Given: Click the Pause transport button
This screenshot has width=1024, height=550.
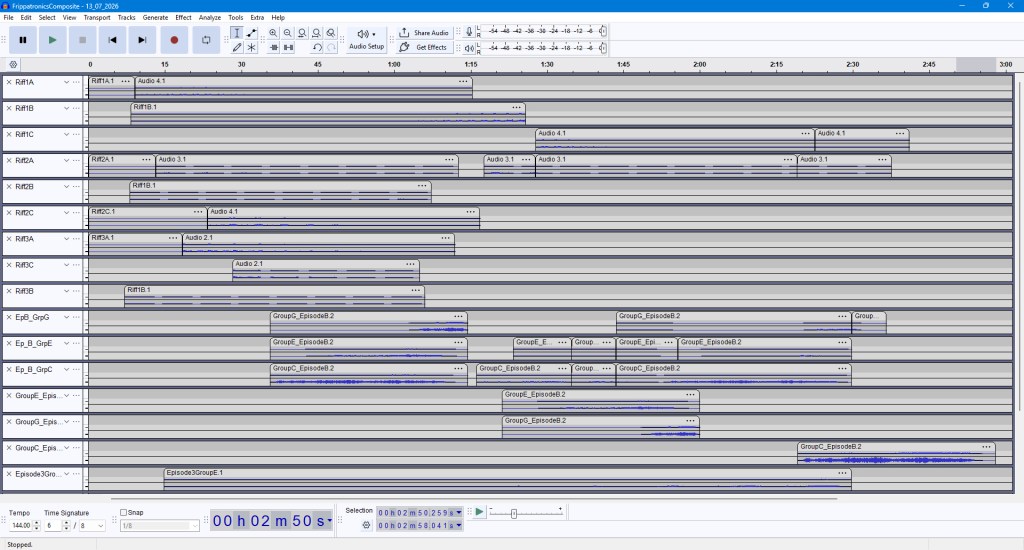Looking at the screenshot, I should click(23, 40).
